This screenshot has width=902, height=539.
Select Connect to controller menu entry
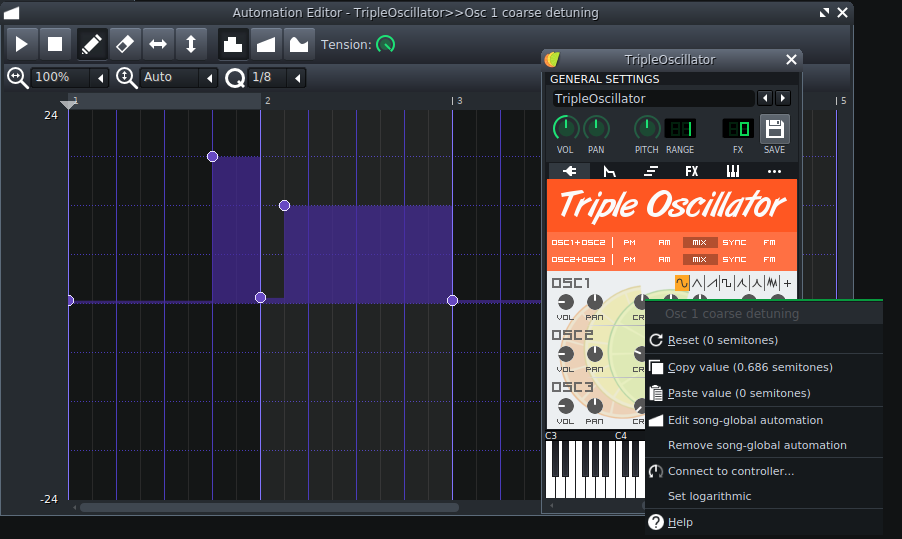pos(730,471)
